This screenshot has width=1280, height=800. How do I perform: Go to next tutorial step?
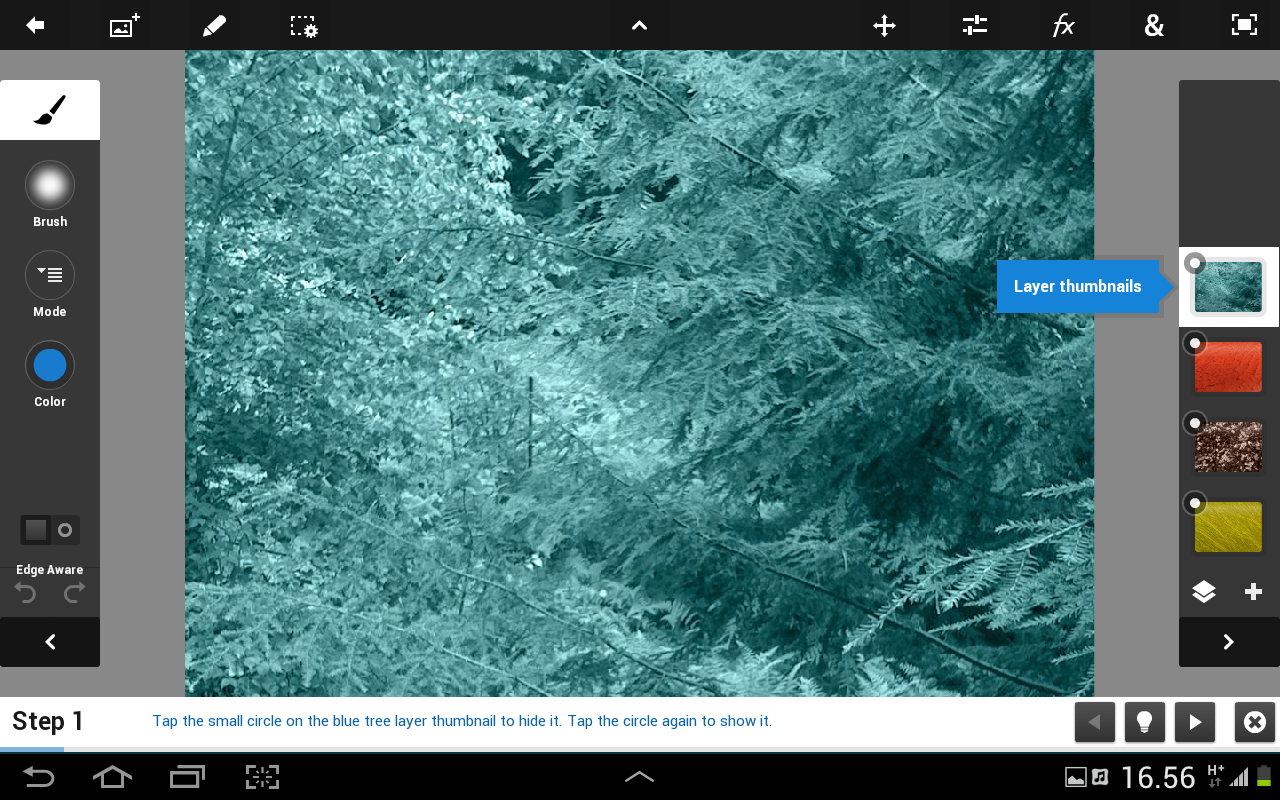coord(1195,722)
